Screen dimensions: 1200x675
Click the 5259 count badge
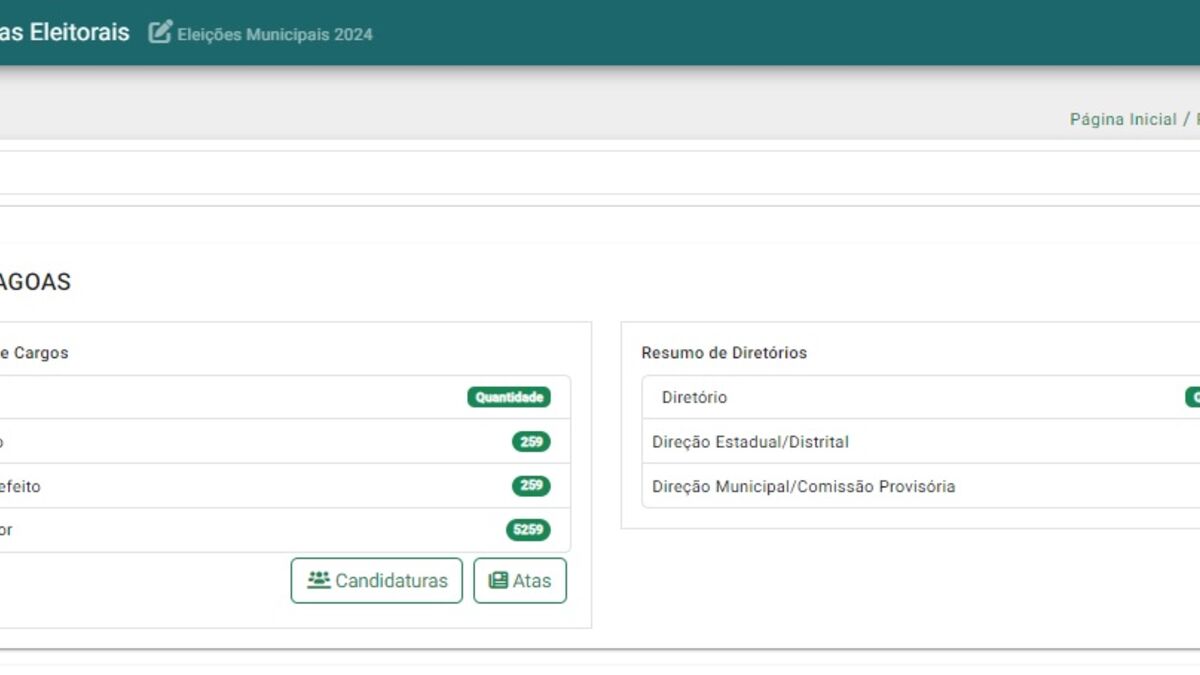pyautogui.click(x=528, y=530)
